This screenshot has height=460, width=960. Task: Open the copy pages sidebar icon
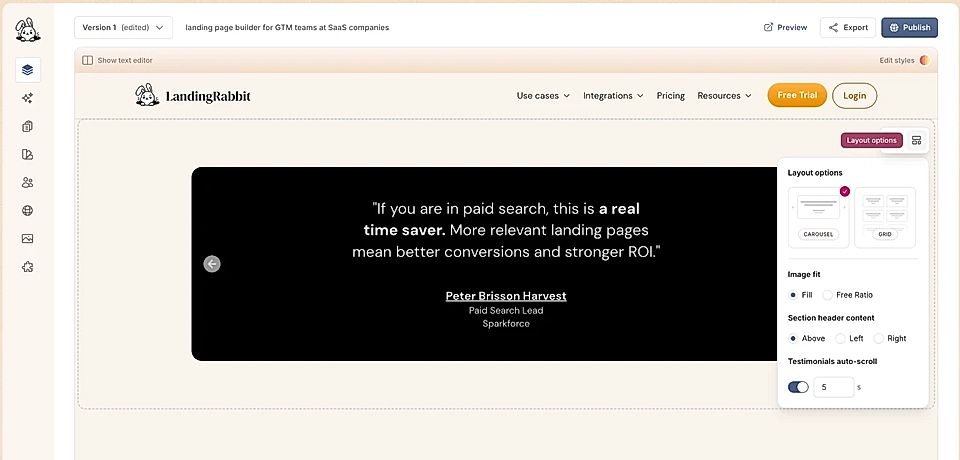[x=28, y=126]
